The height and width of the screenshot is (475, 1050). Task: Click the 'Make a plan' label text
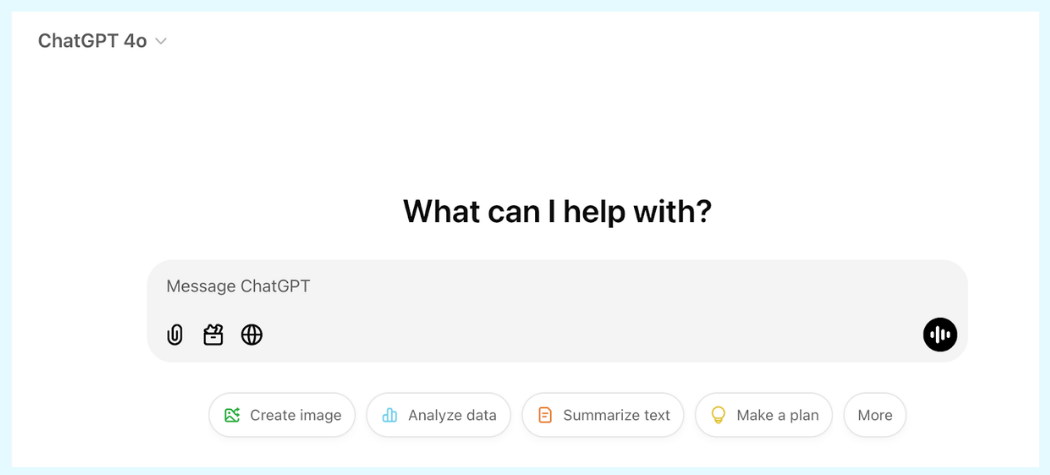click(777, 415)
